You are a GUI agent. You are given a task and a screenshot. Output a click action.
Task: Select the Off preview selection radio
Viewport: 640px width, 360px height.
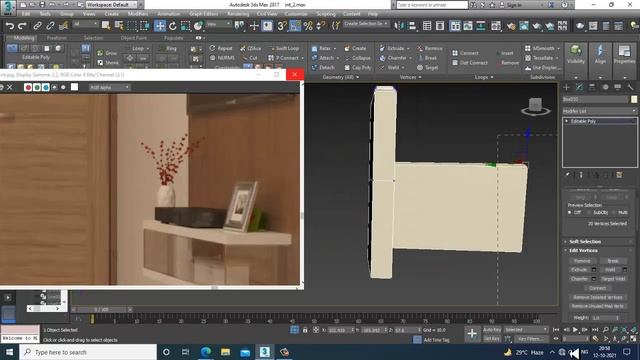[570, 213]
